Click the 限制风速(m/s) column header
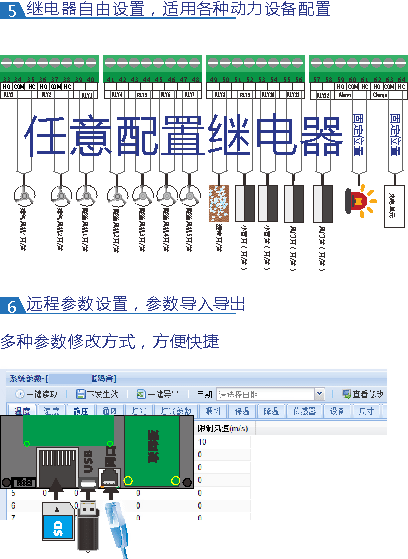Screen dimensions: 408x559 (x=223, y=428)
